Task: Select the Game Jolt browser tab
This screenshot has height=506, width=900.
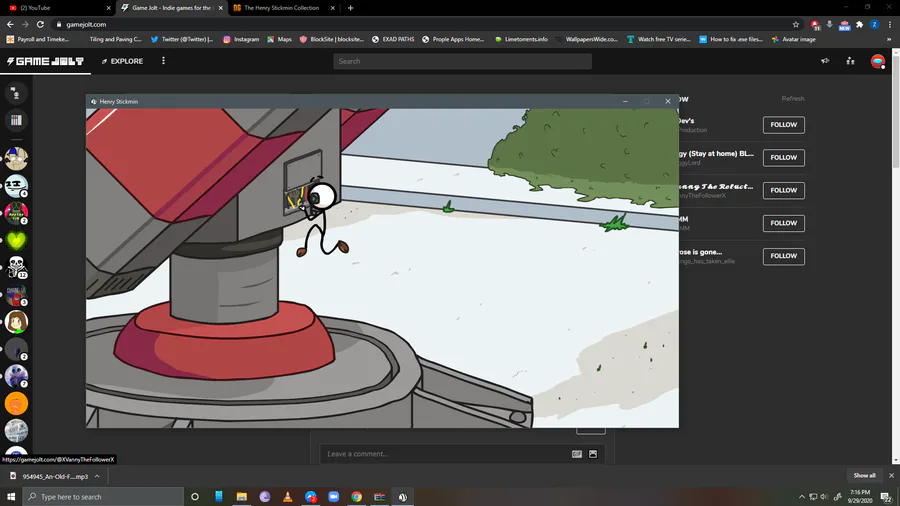Action: pos(171,8)
